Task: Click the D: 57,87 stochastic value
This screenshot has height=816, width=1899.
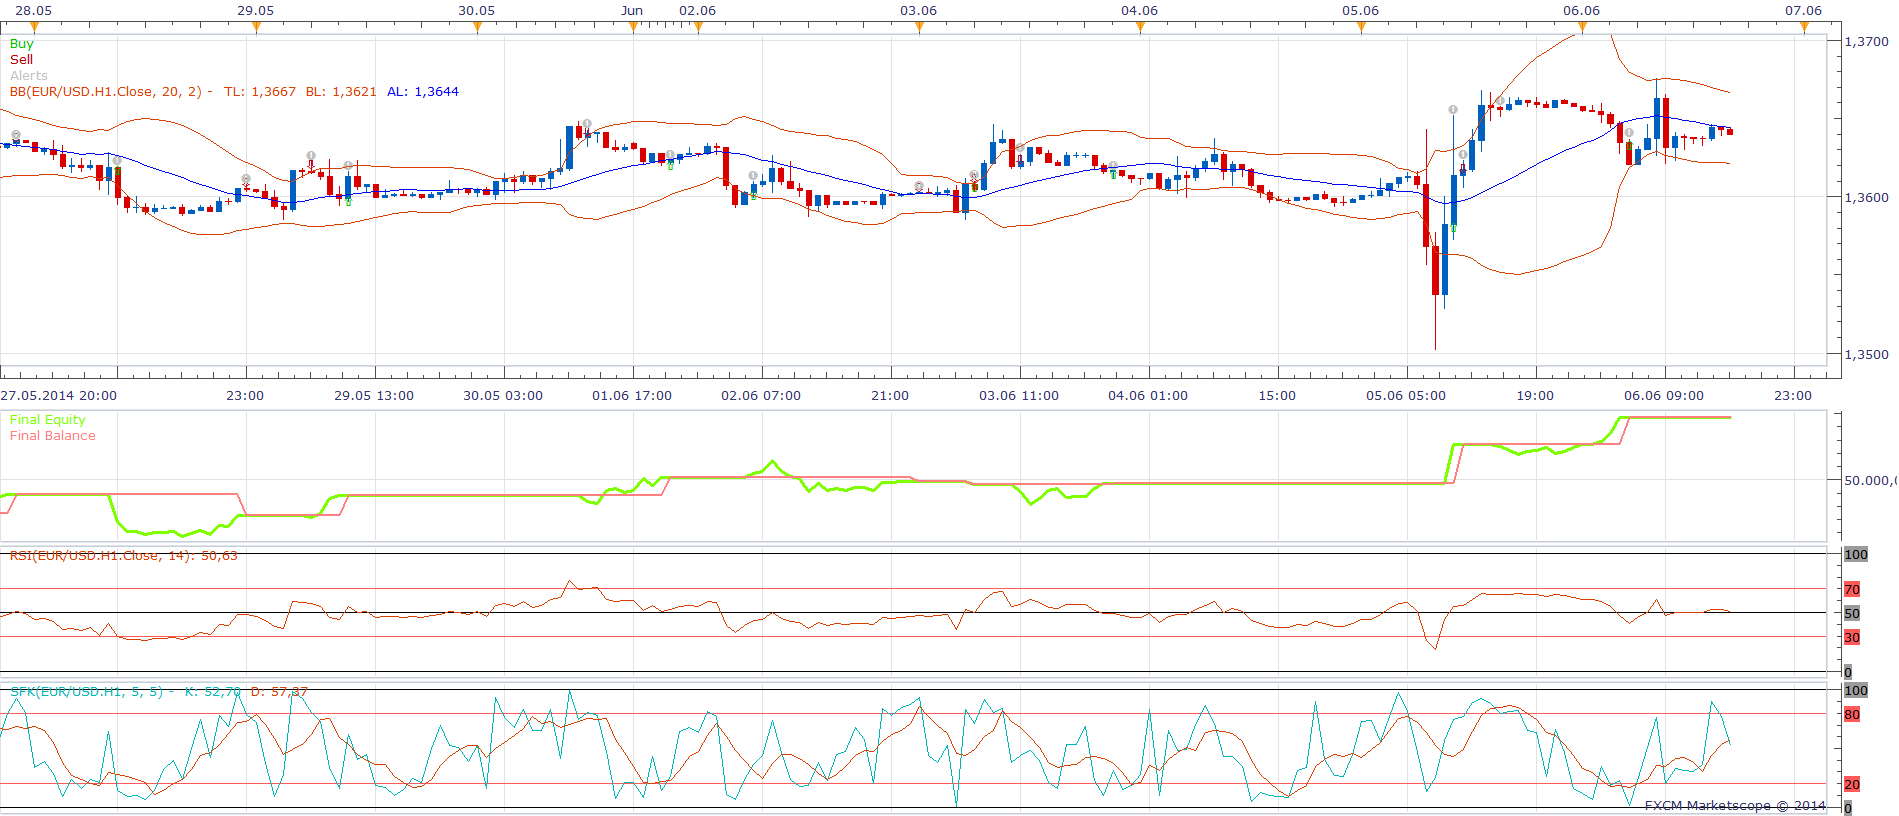Action: point(279,691)
